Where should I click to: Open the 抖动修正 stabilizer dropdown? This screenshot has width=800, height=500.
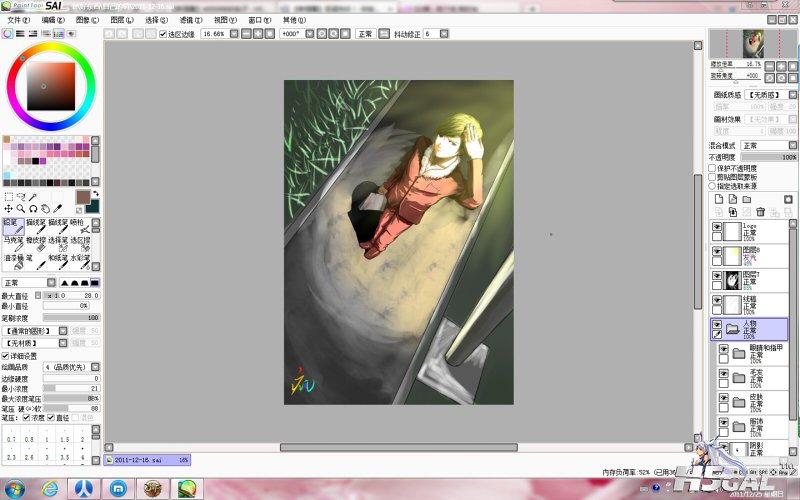(444, 34)
